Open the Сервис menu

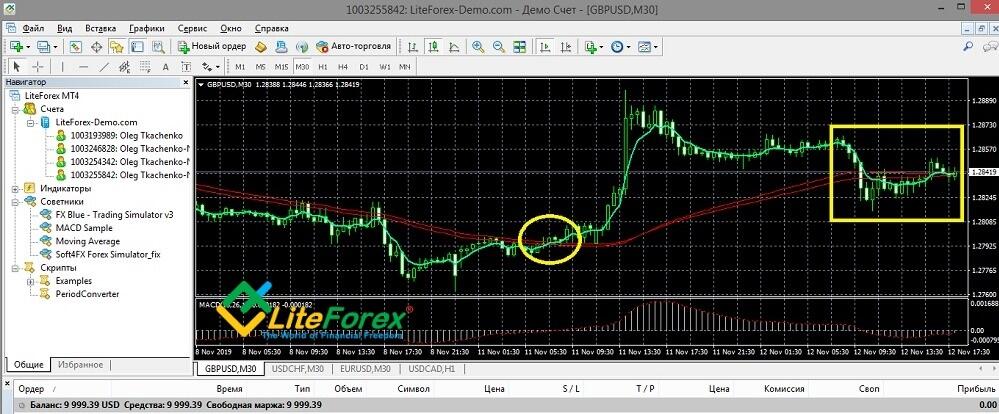(x=192, y=28)
